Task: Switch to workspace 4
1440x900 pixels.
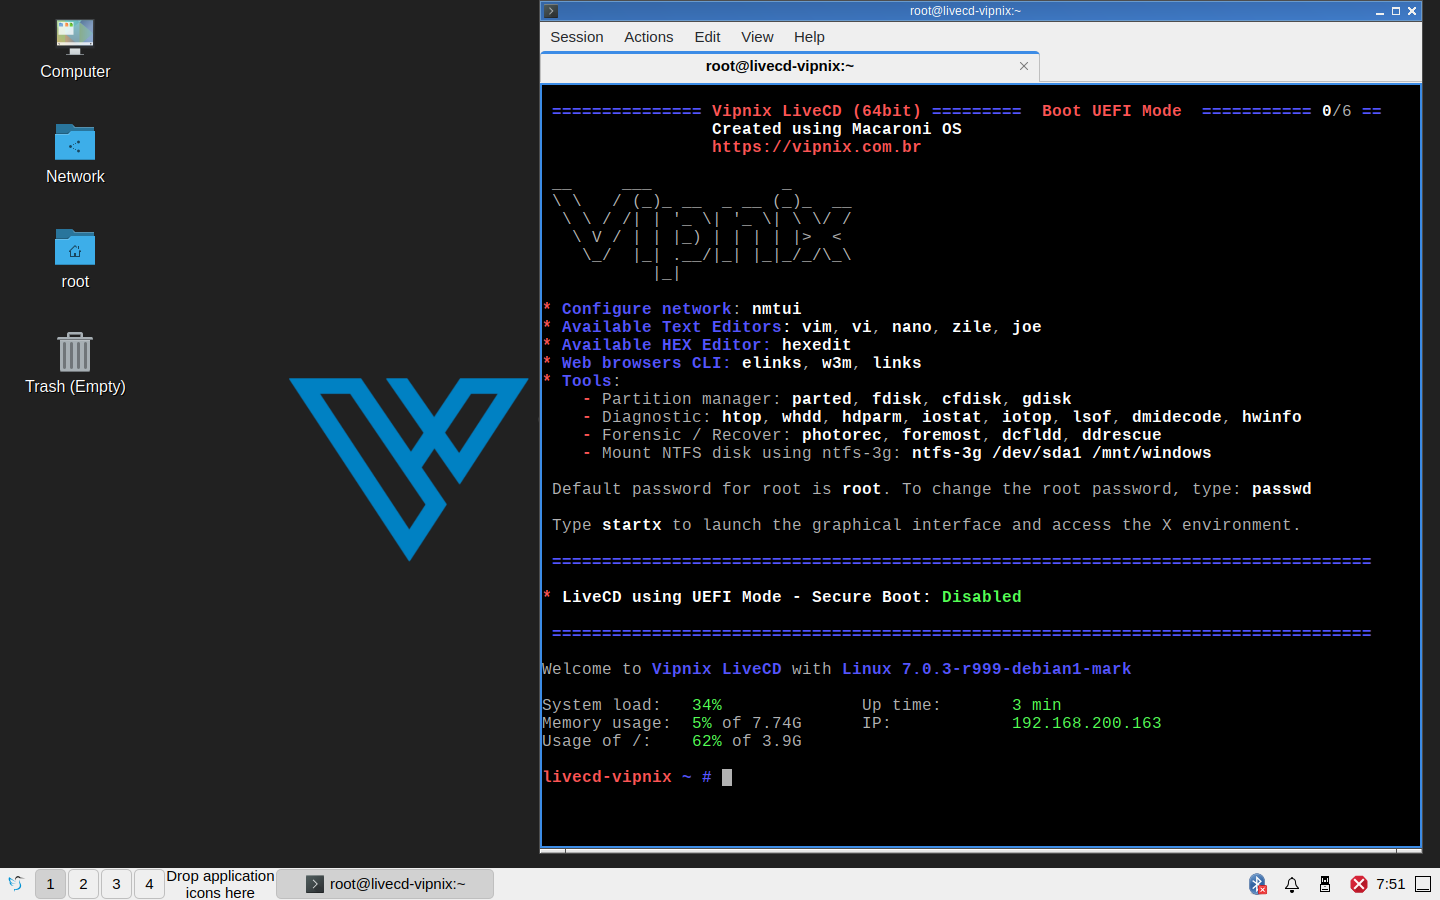Action: (149, 884)
